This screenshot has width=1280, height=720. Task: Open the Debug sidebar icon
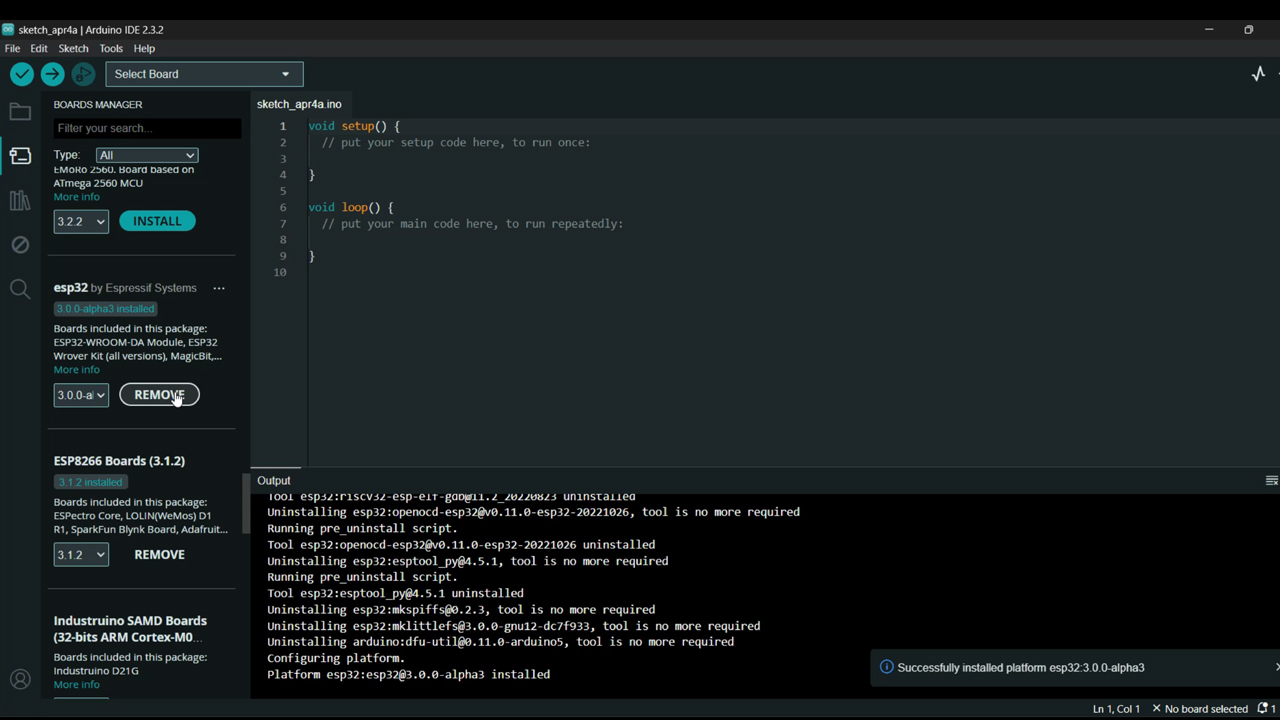click(20, 245)
